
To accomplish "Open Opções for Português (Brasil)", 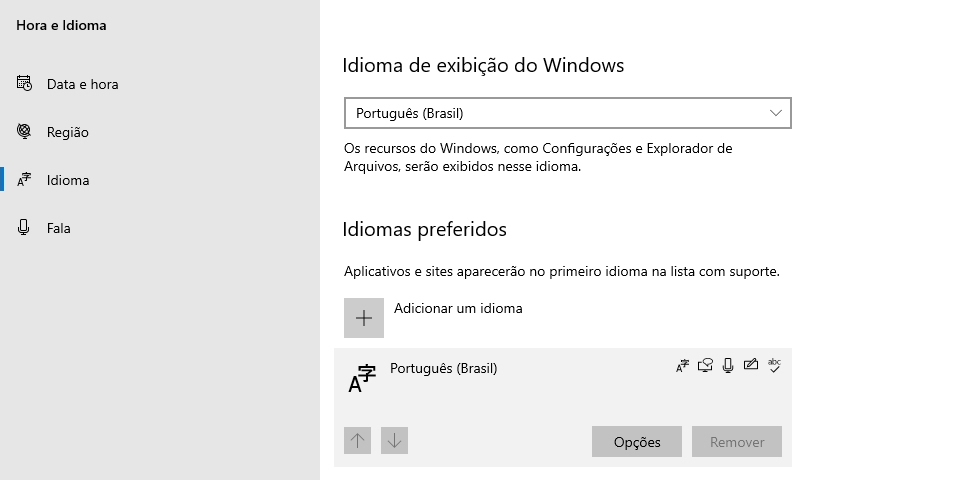I will (637, 441).
